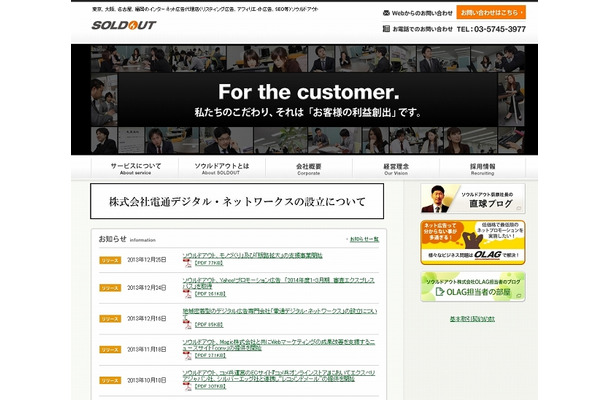Open the 2013年11月18日 Magic株式会社 news link
Screen dimensions: 610x400
[279, 344]
